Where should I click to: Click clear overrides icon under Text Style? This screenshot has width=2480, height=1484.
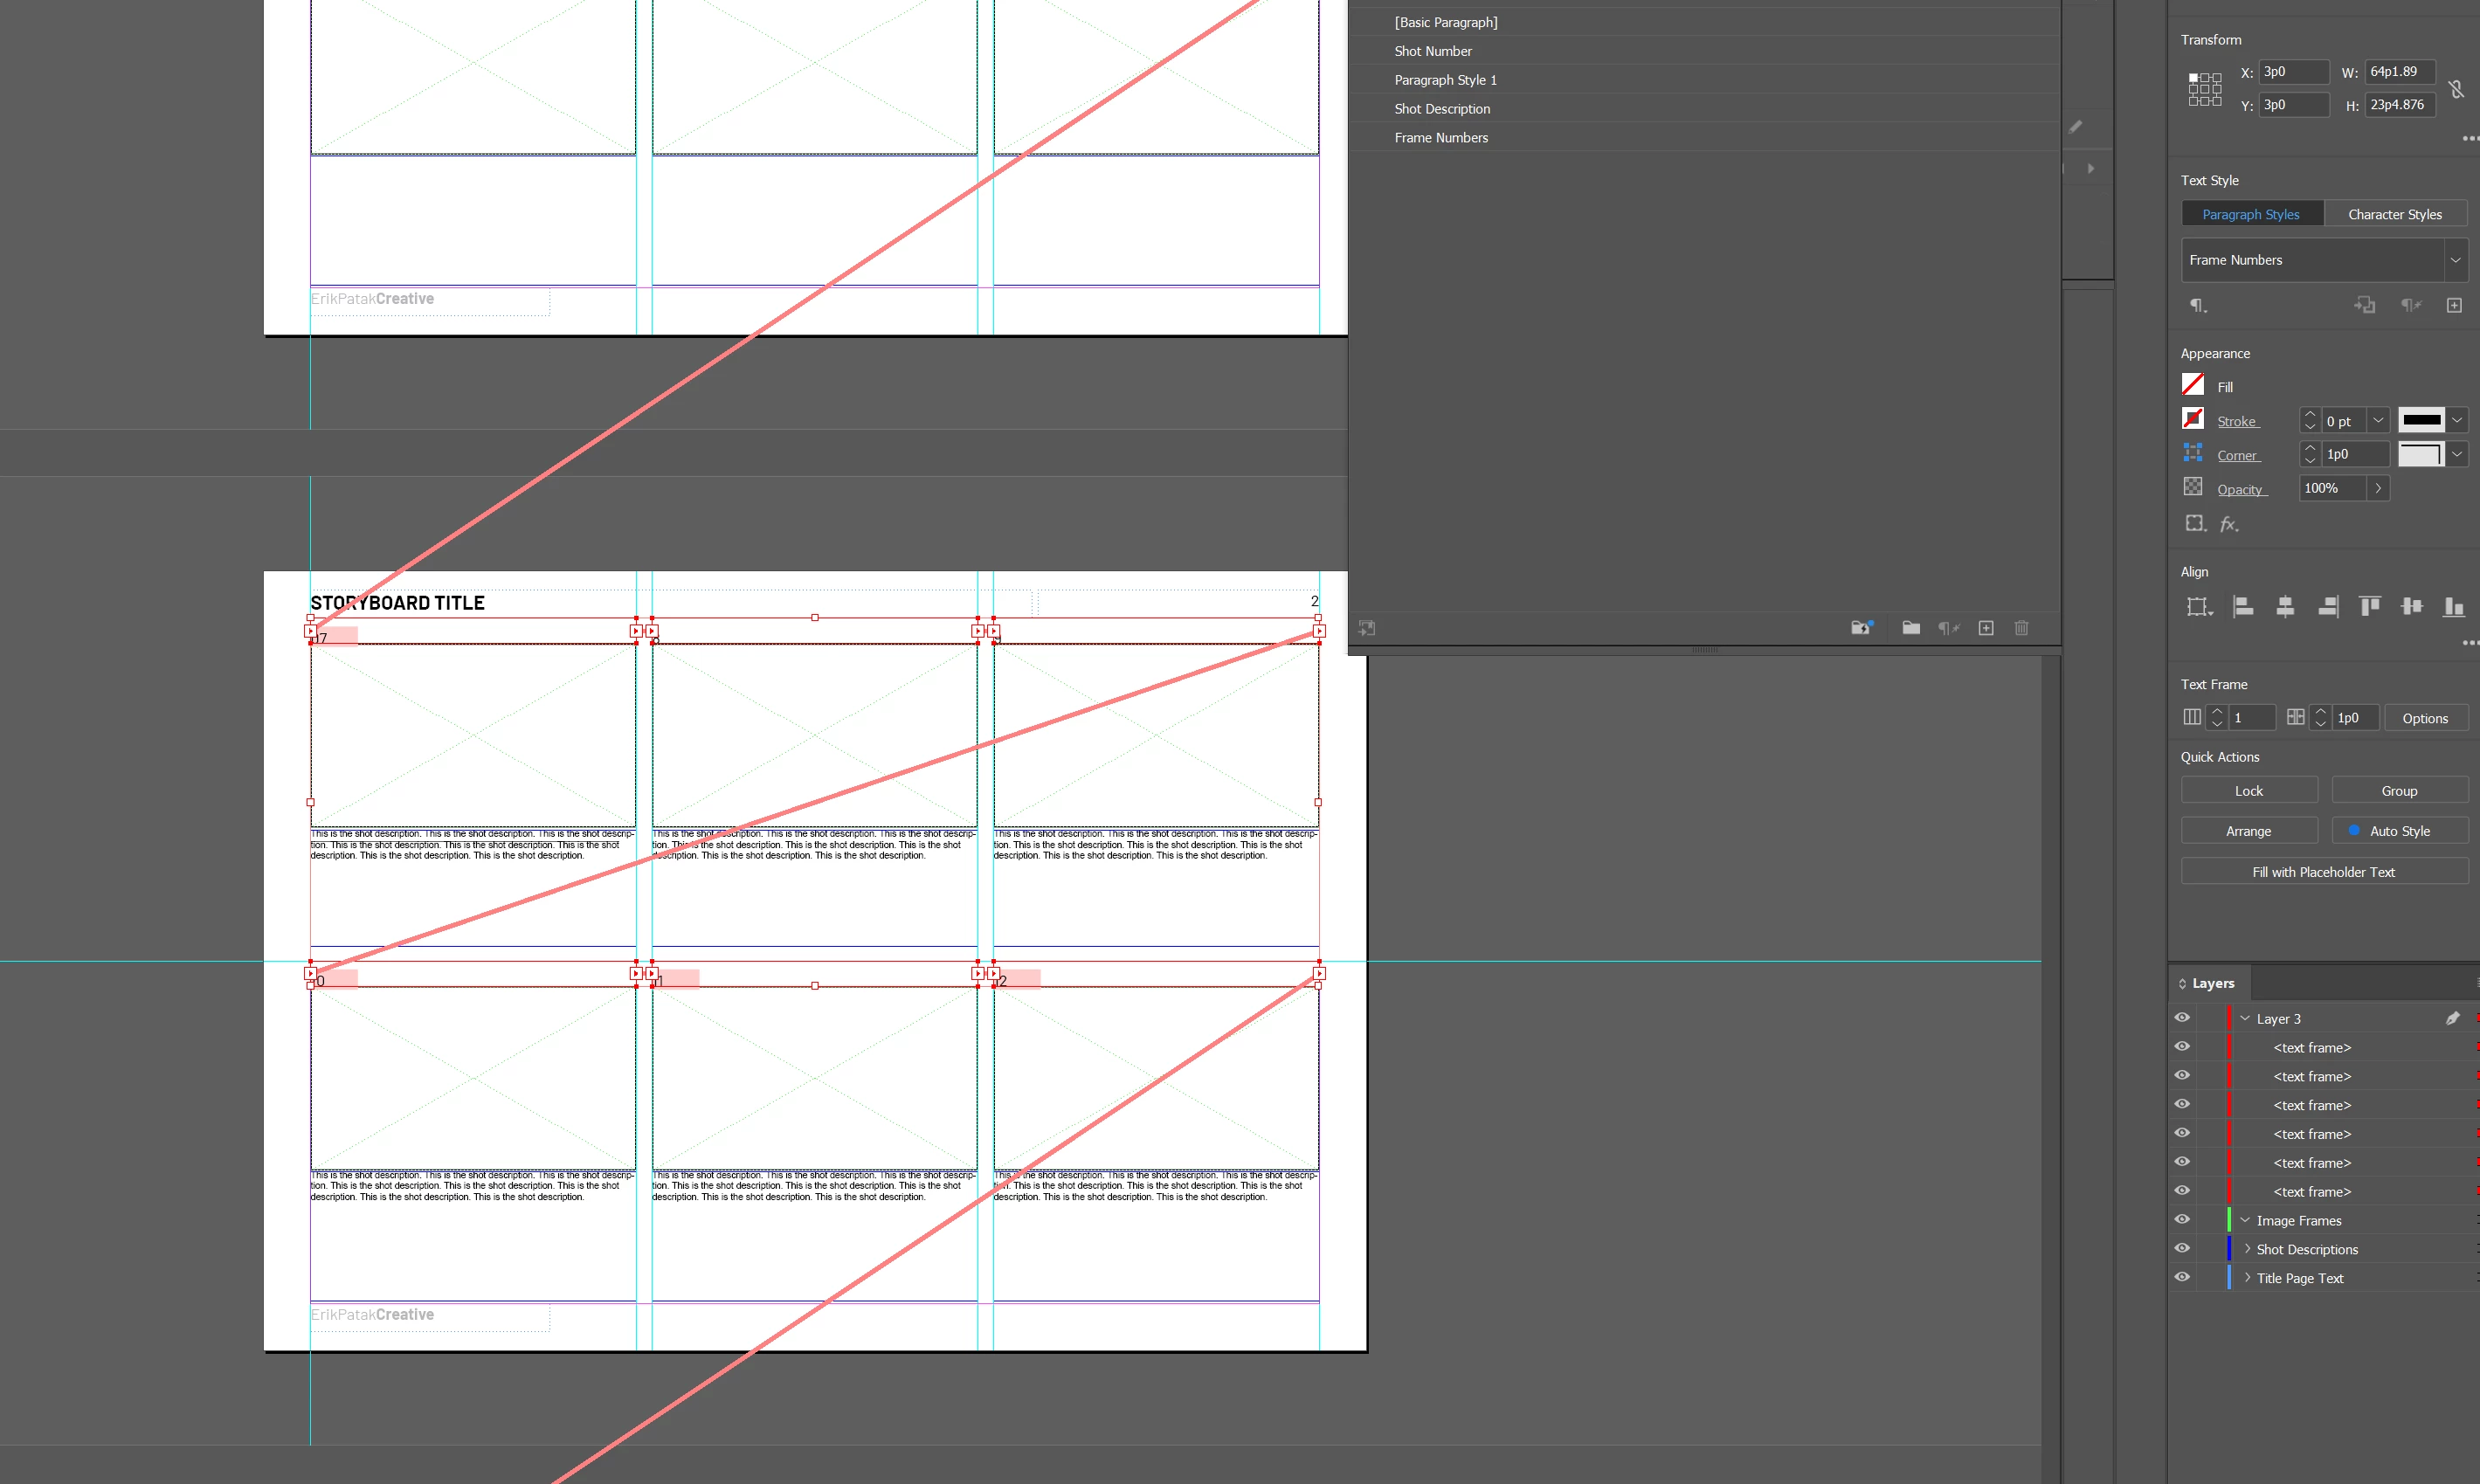(2411, 305)
